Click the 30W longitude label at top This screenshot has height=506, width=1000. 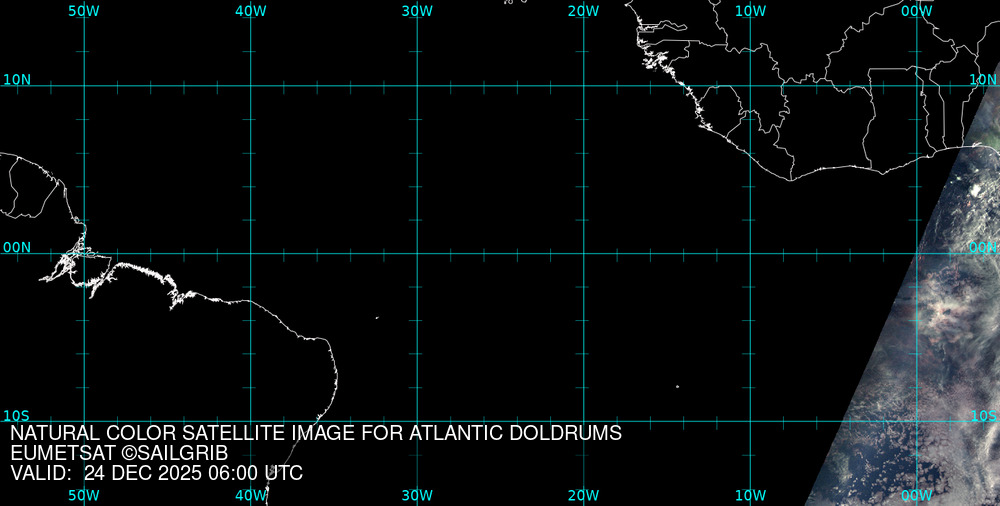417,10
